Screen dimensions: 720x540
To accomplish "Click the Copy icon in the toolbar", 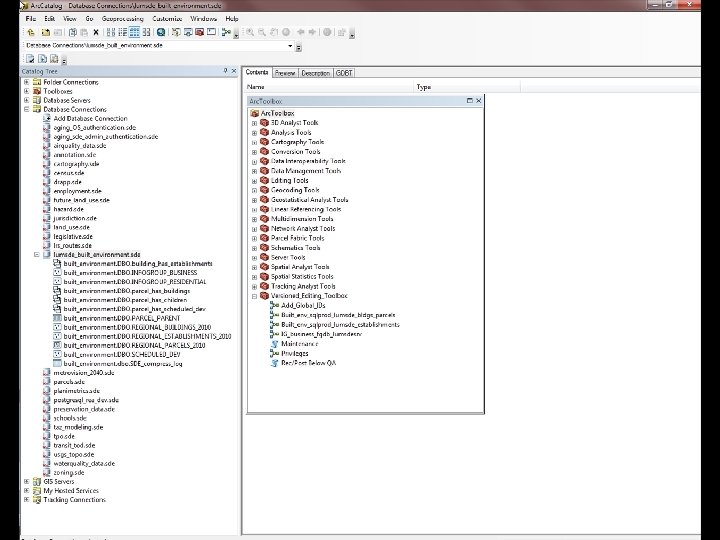I will click(73, 32).
